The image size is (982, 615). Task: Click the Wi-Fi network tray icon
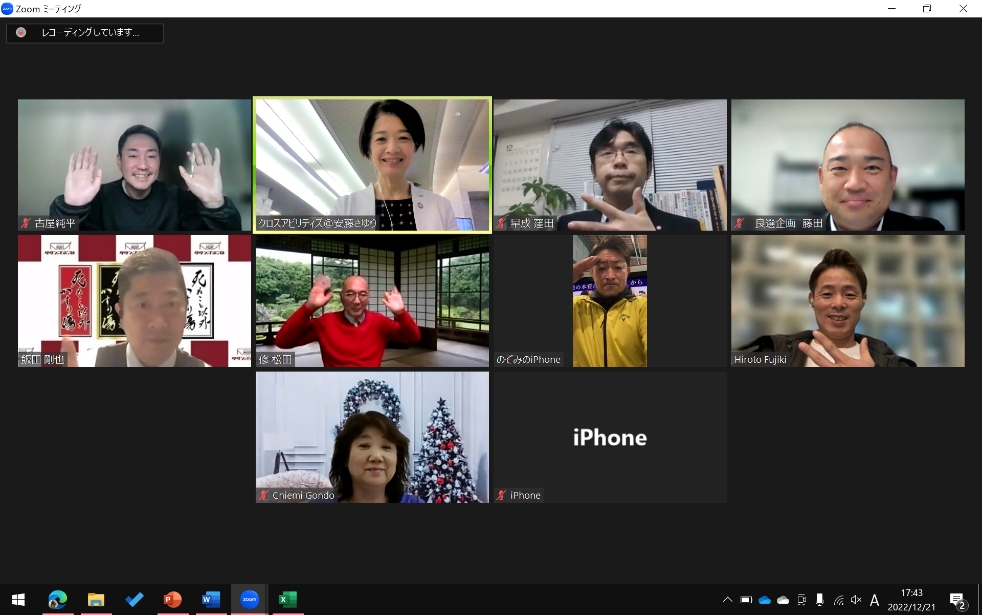point(838,600)
